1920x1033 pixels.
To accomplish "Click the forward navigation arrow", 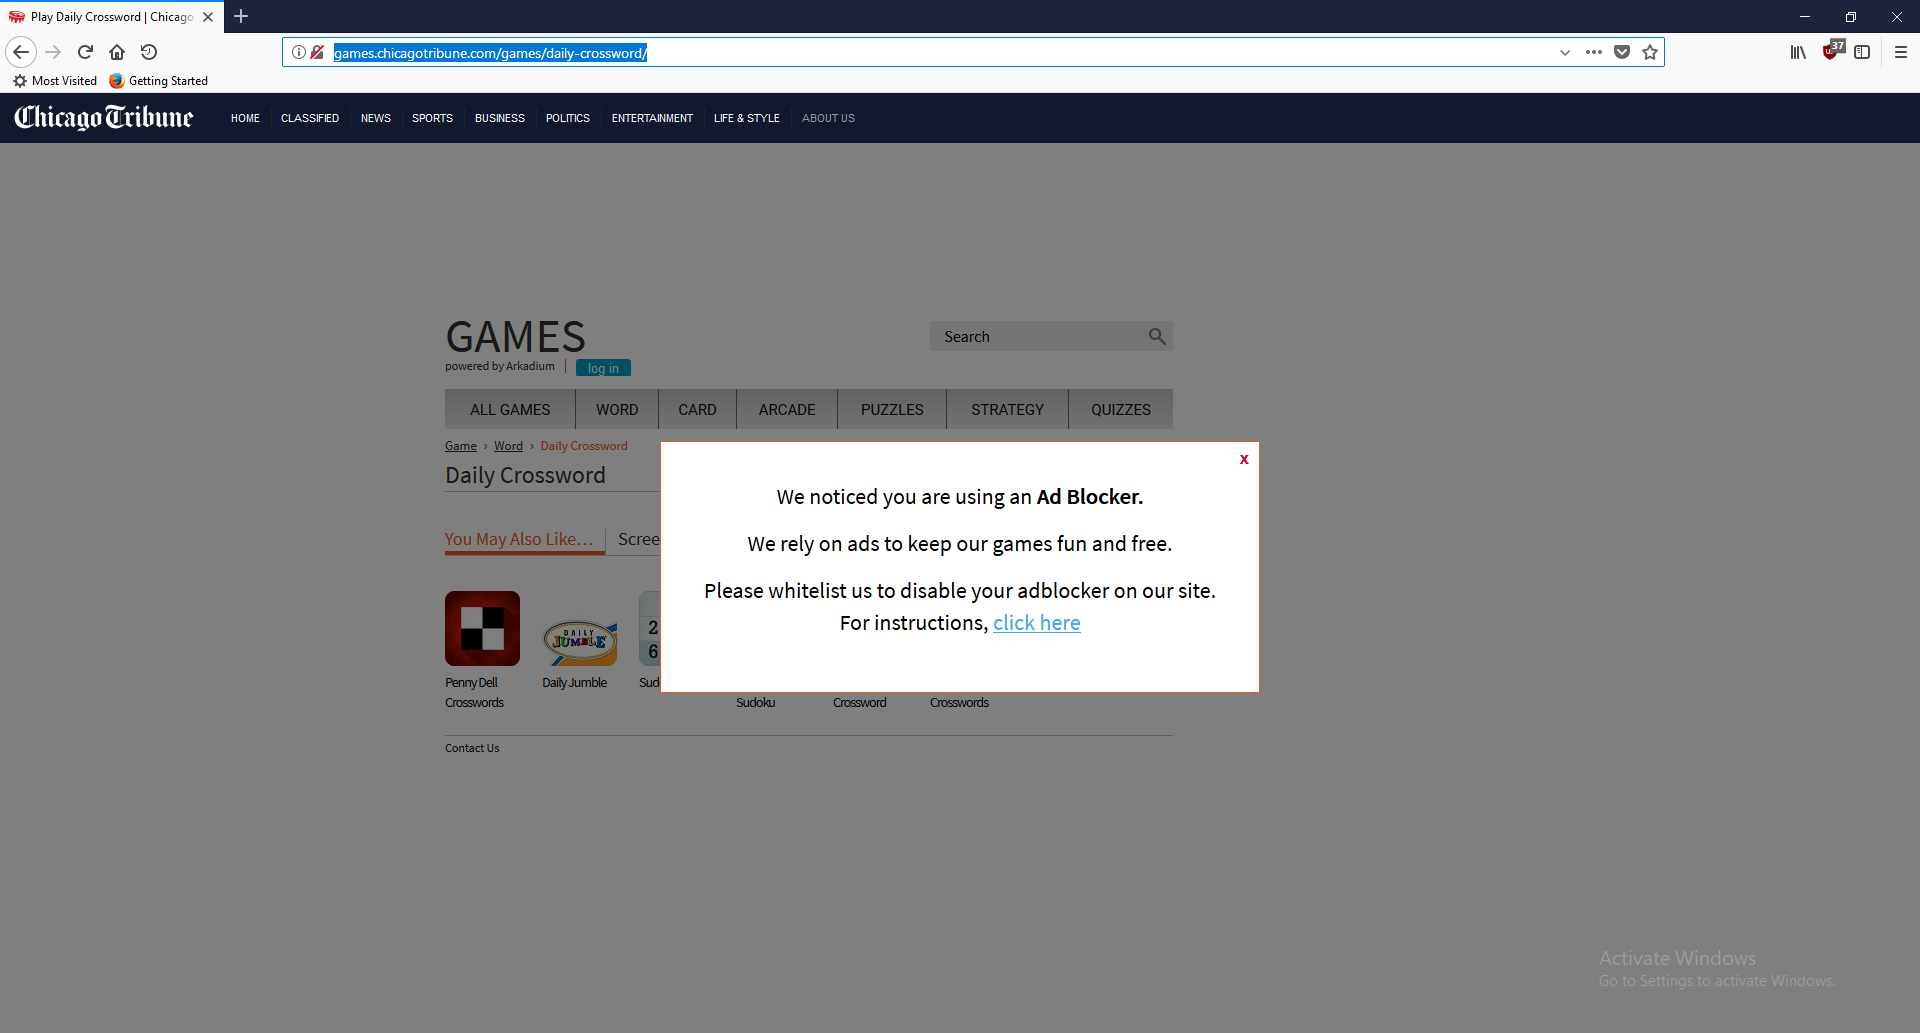I will tap(54, 52).
